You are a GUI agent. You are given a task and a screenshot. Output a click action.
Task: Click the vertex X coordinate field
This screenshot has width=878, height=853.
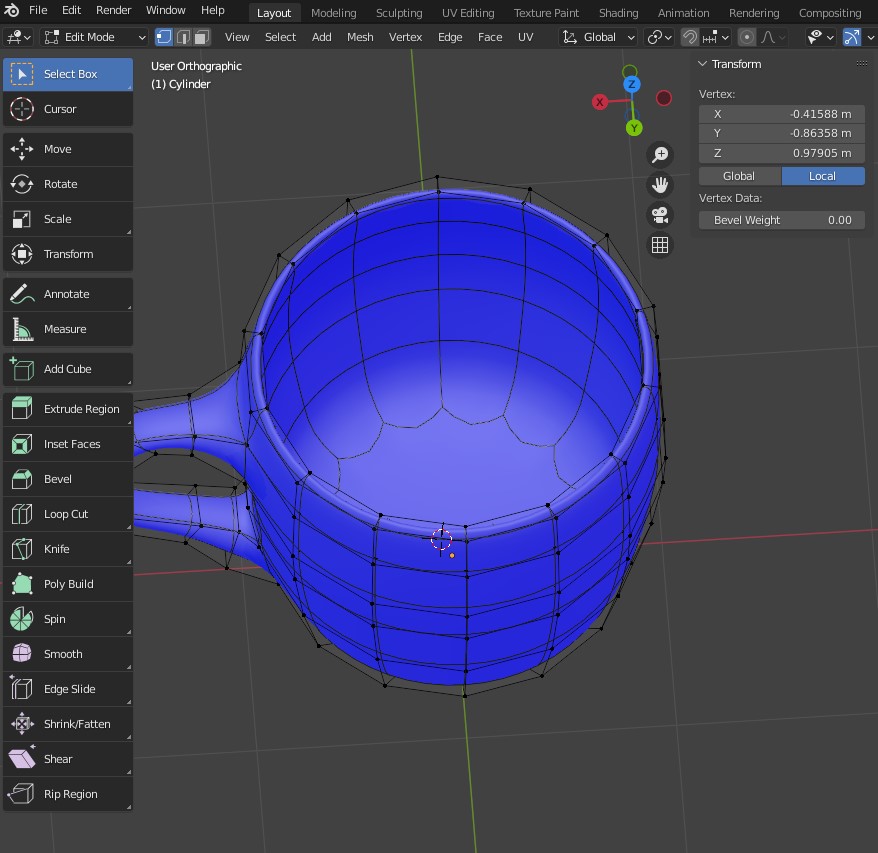(782, 114)
